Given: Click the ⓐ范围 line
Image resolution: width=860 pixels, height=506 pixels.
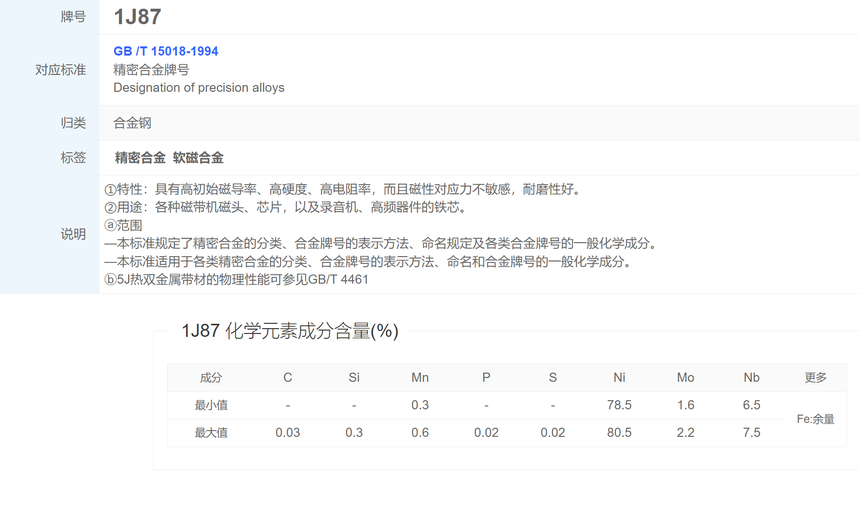Looking at the screenshot, I should [123, 225].
